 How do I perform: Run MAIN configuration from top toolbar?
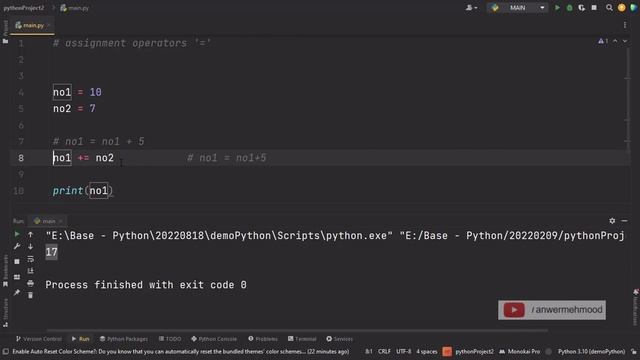point(557,7)
